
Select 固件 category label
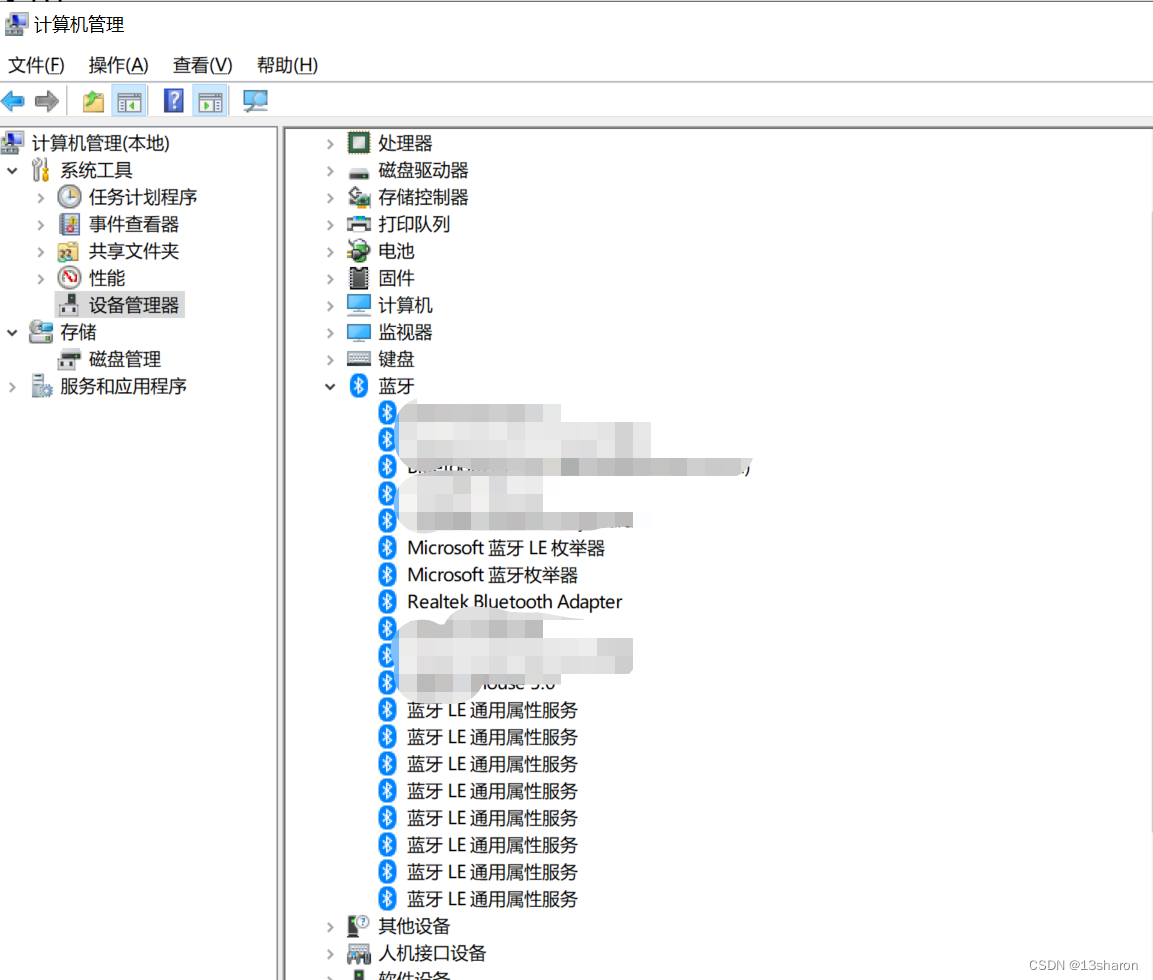pos(396,278)
